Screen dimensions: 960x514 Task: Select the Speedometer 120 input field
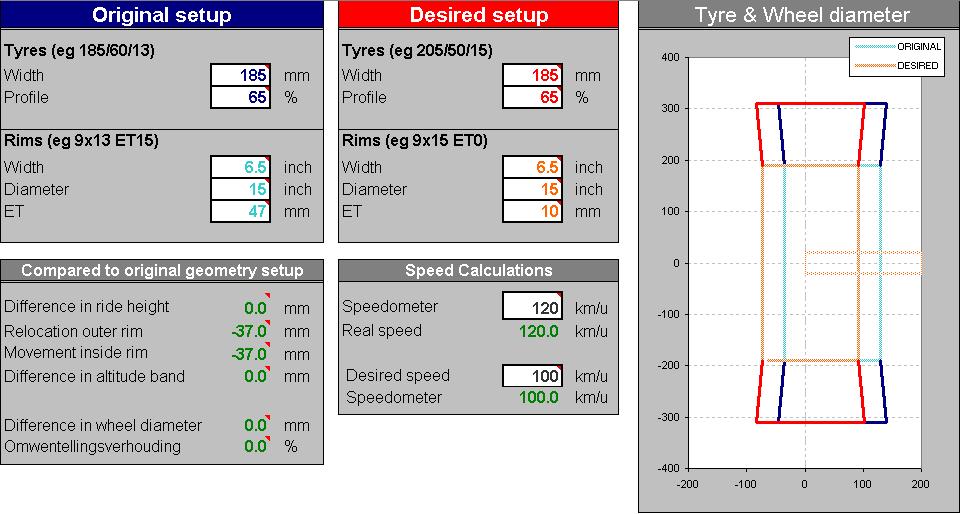[532, 306]
